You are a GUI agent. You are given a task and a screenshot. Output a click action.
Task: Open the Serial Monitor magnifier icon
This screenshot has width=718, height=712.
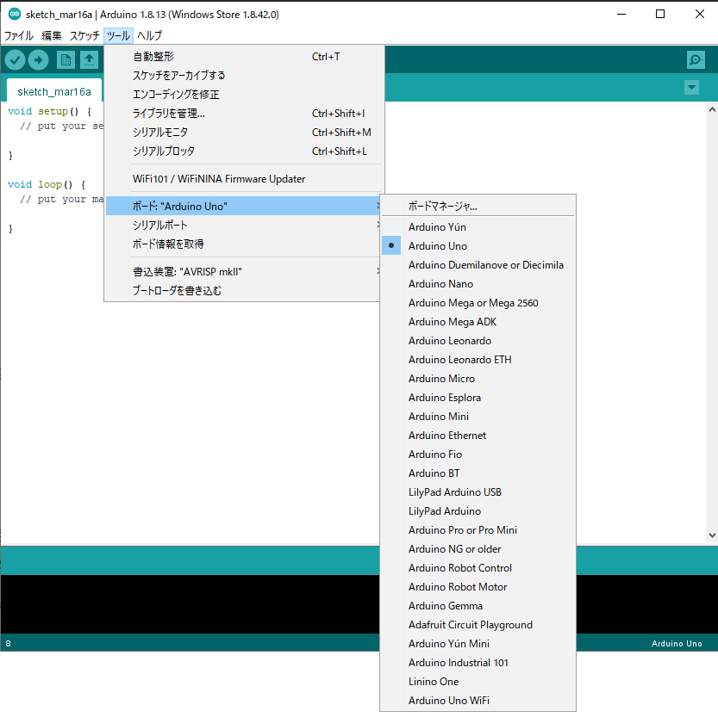click(x=696, y=60)
